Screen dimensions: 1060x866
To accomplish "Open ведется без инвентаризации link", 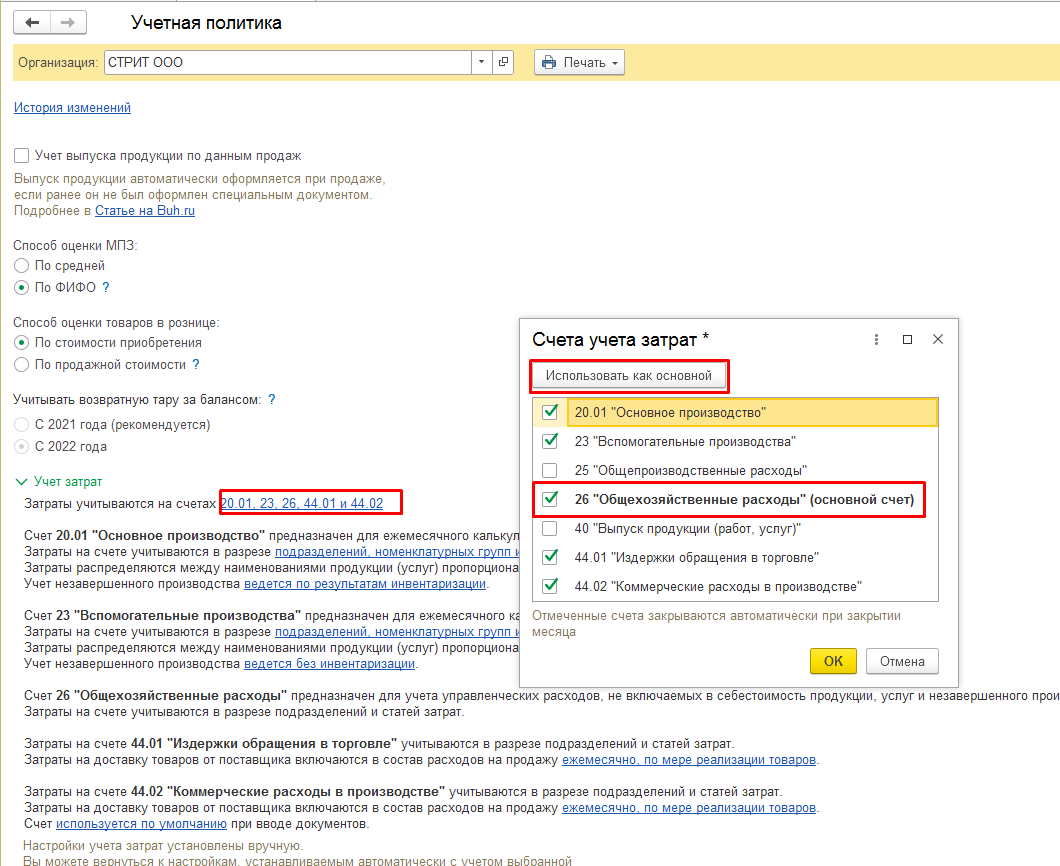I will (329, 664).
